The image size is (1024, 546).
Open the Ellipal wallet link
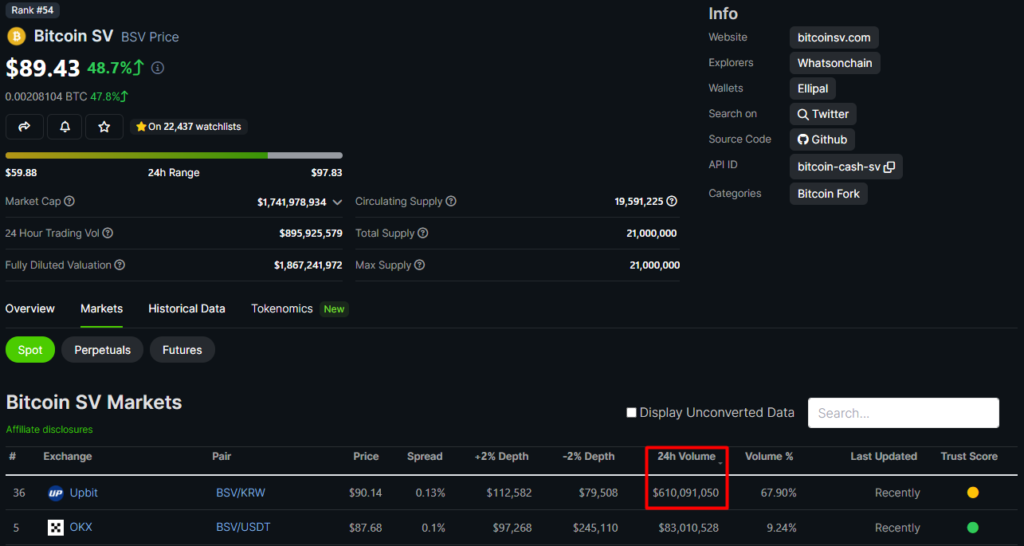tap(812, 88)
